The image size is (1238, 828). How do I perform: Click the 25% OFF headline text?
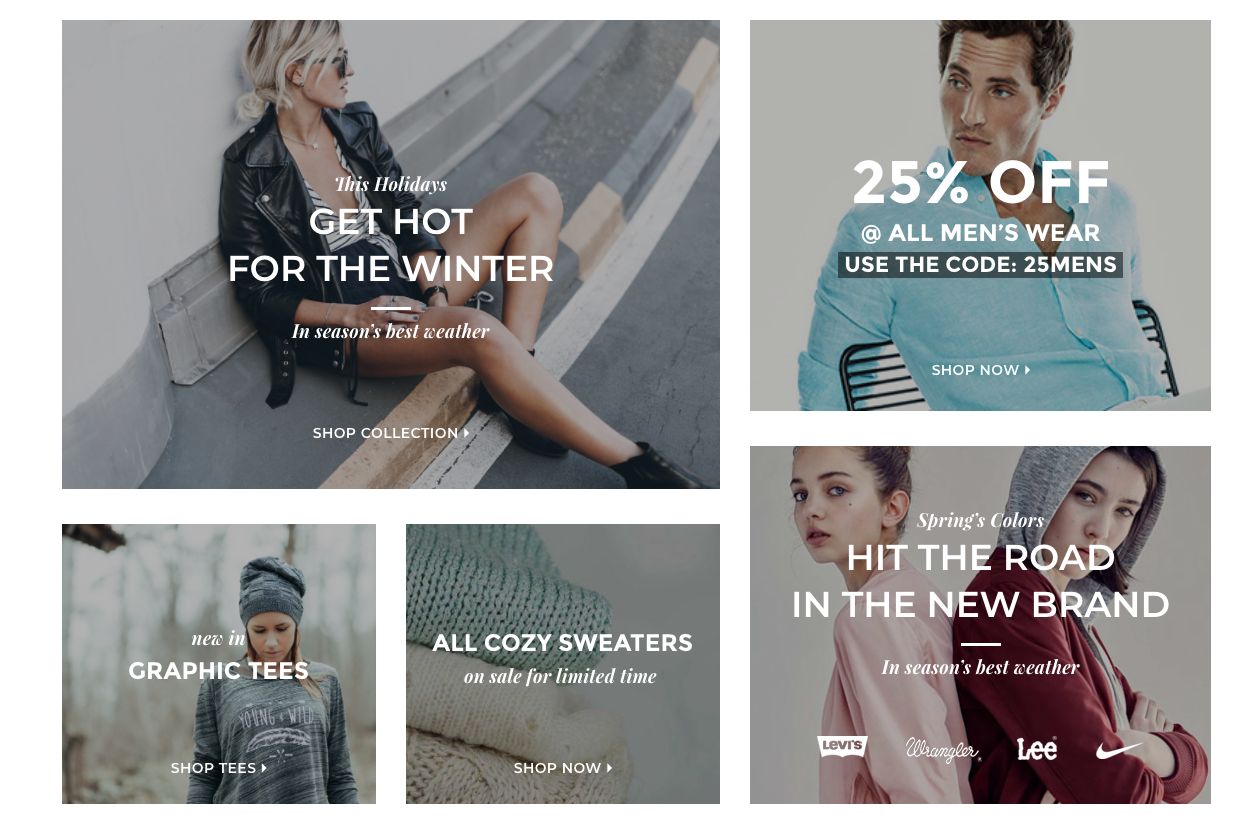pos(981,183)
